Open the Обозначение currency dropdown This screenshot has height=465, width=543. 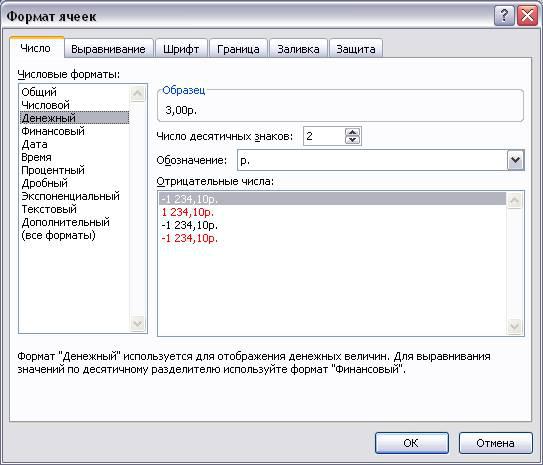[515, 160]
